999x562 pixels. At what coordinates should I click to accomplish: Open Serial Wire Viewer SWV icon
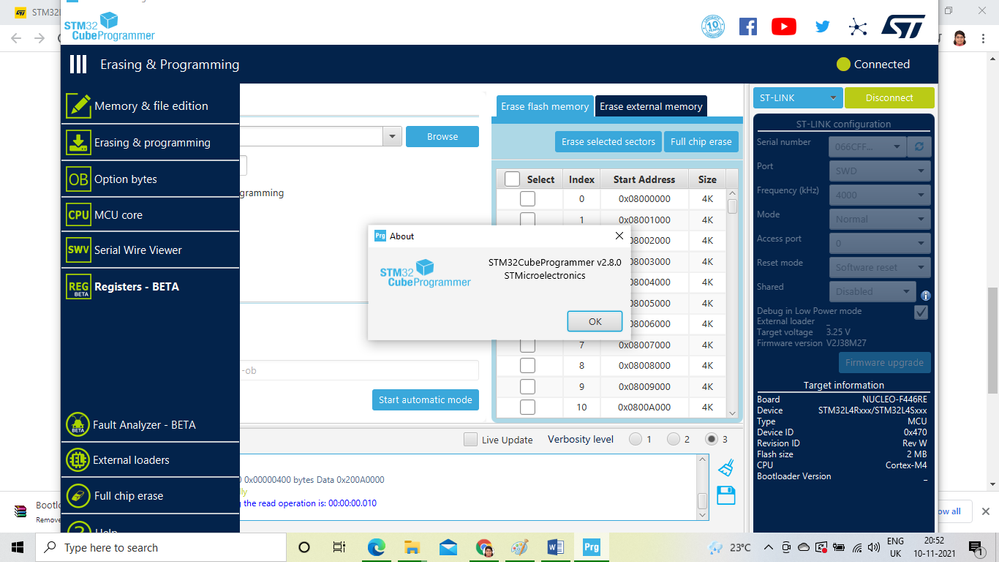click(78, 250)
